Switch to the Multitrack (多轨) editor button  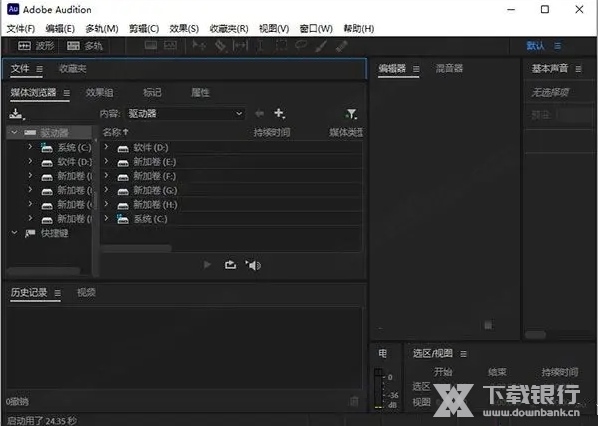pos(84,46)
